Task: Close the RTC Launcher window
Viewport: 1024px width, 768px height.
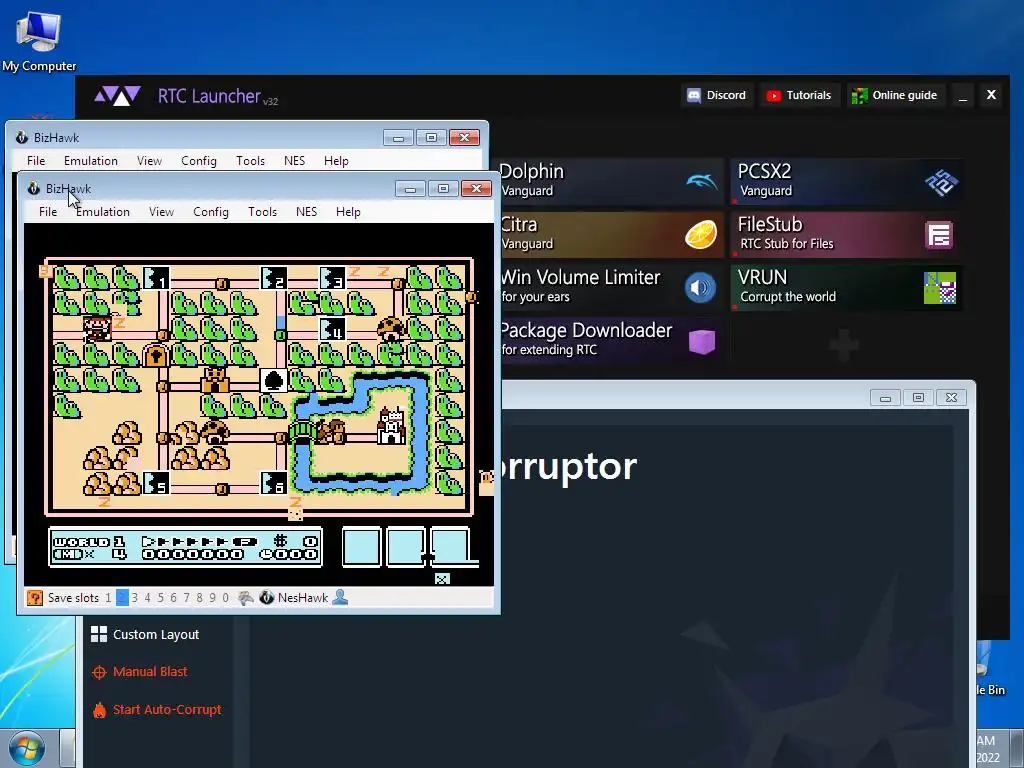Action: 991,95
